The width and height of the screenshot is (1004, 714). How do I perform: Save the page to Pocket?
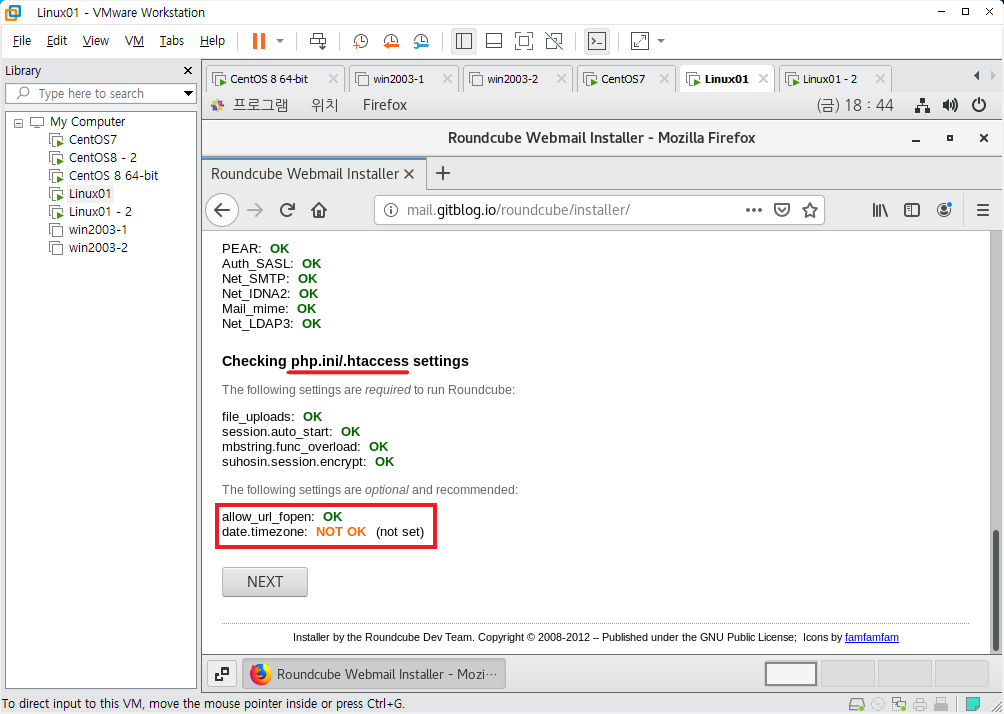tap(782, 210)
